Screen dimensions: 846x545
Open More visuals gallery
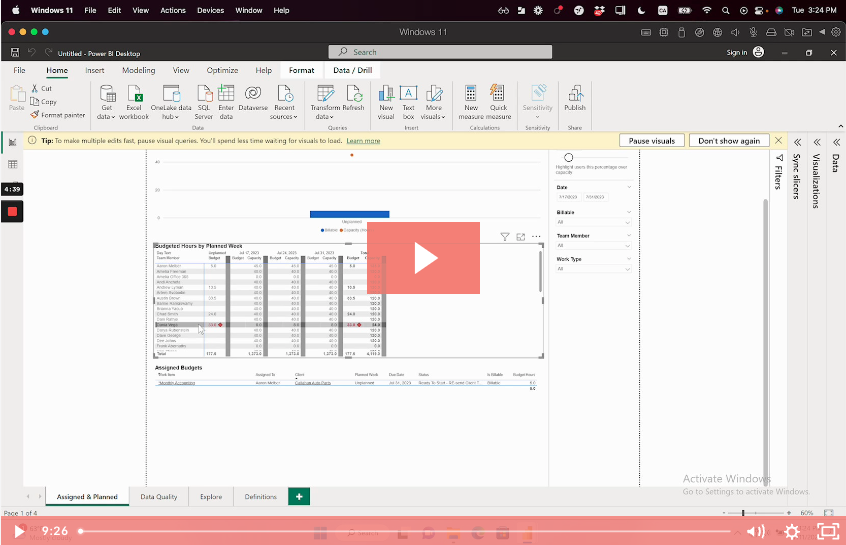[x=433, y=102]
